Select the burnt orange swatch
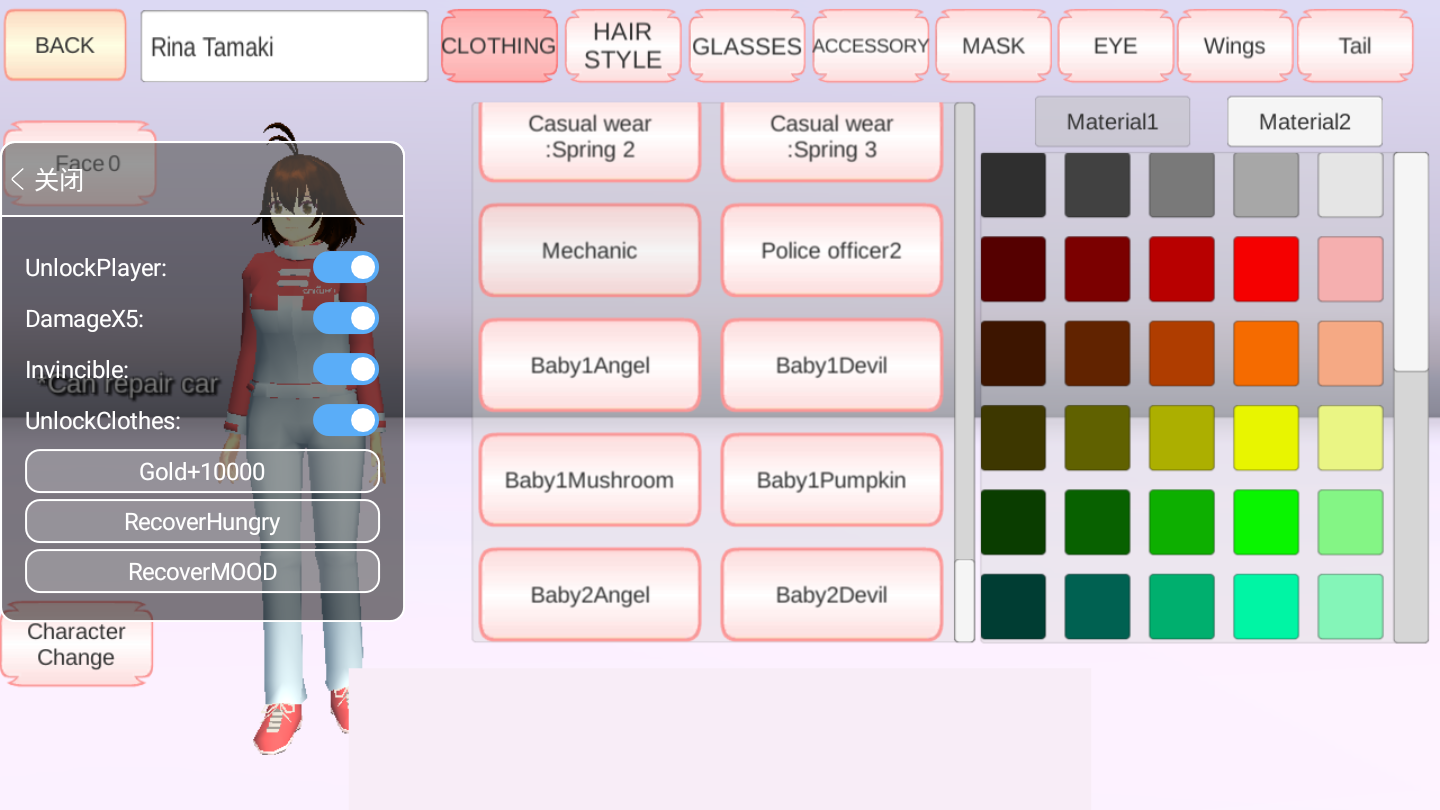The height and width of the screenshot is (810, 1440). point(1182,353)
